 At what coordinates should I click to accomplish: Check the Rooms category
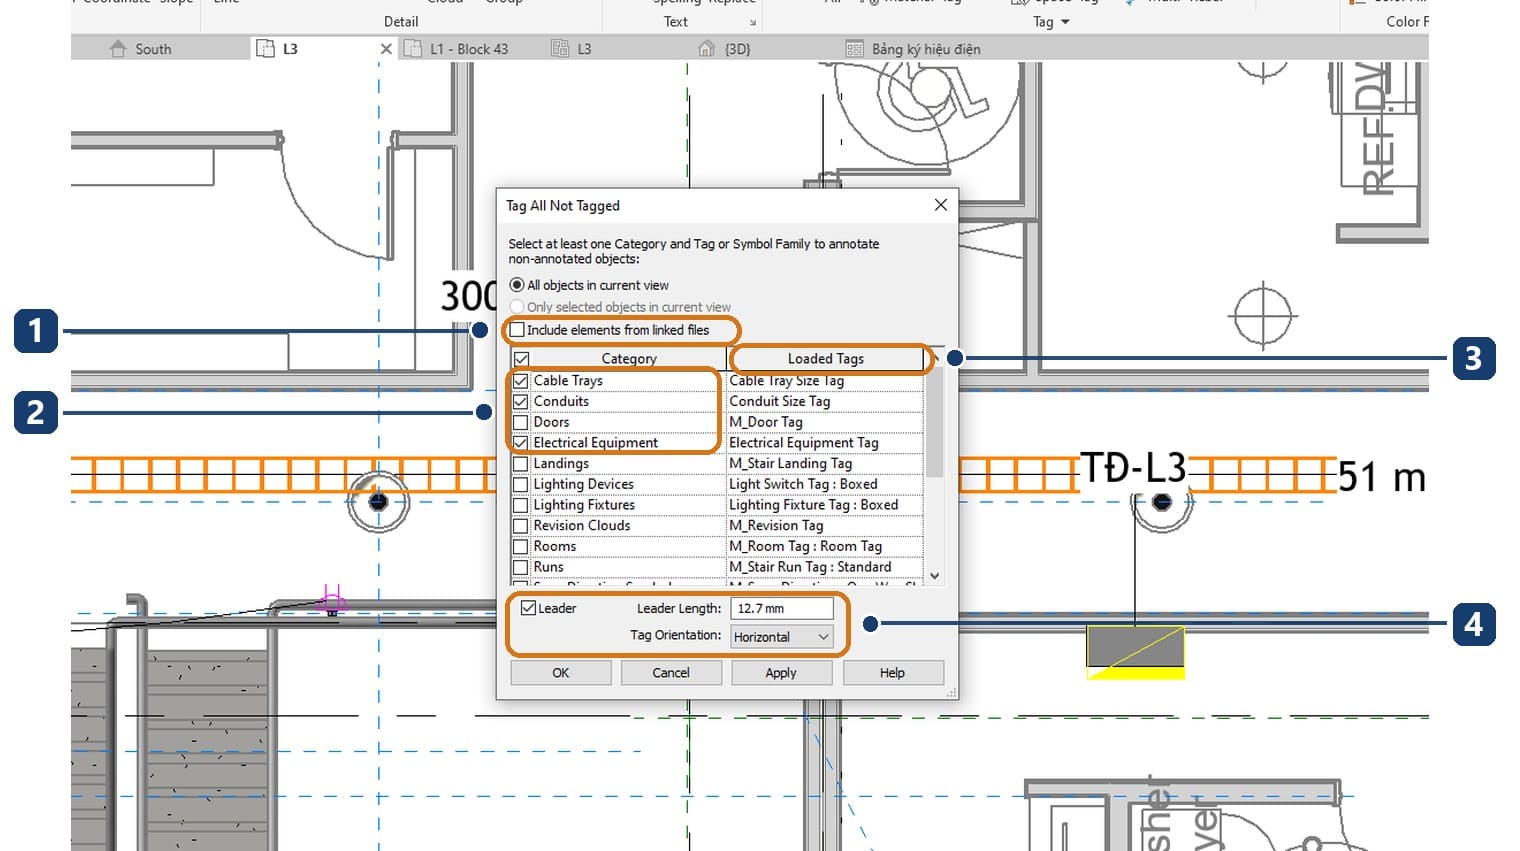coord(521,547)
